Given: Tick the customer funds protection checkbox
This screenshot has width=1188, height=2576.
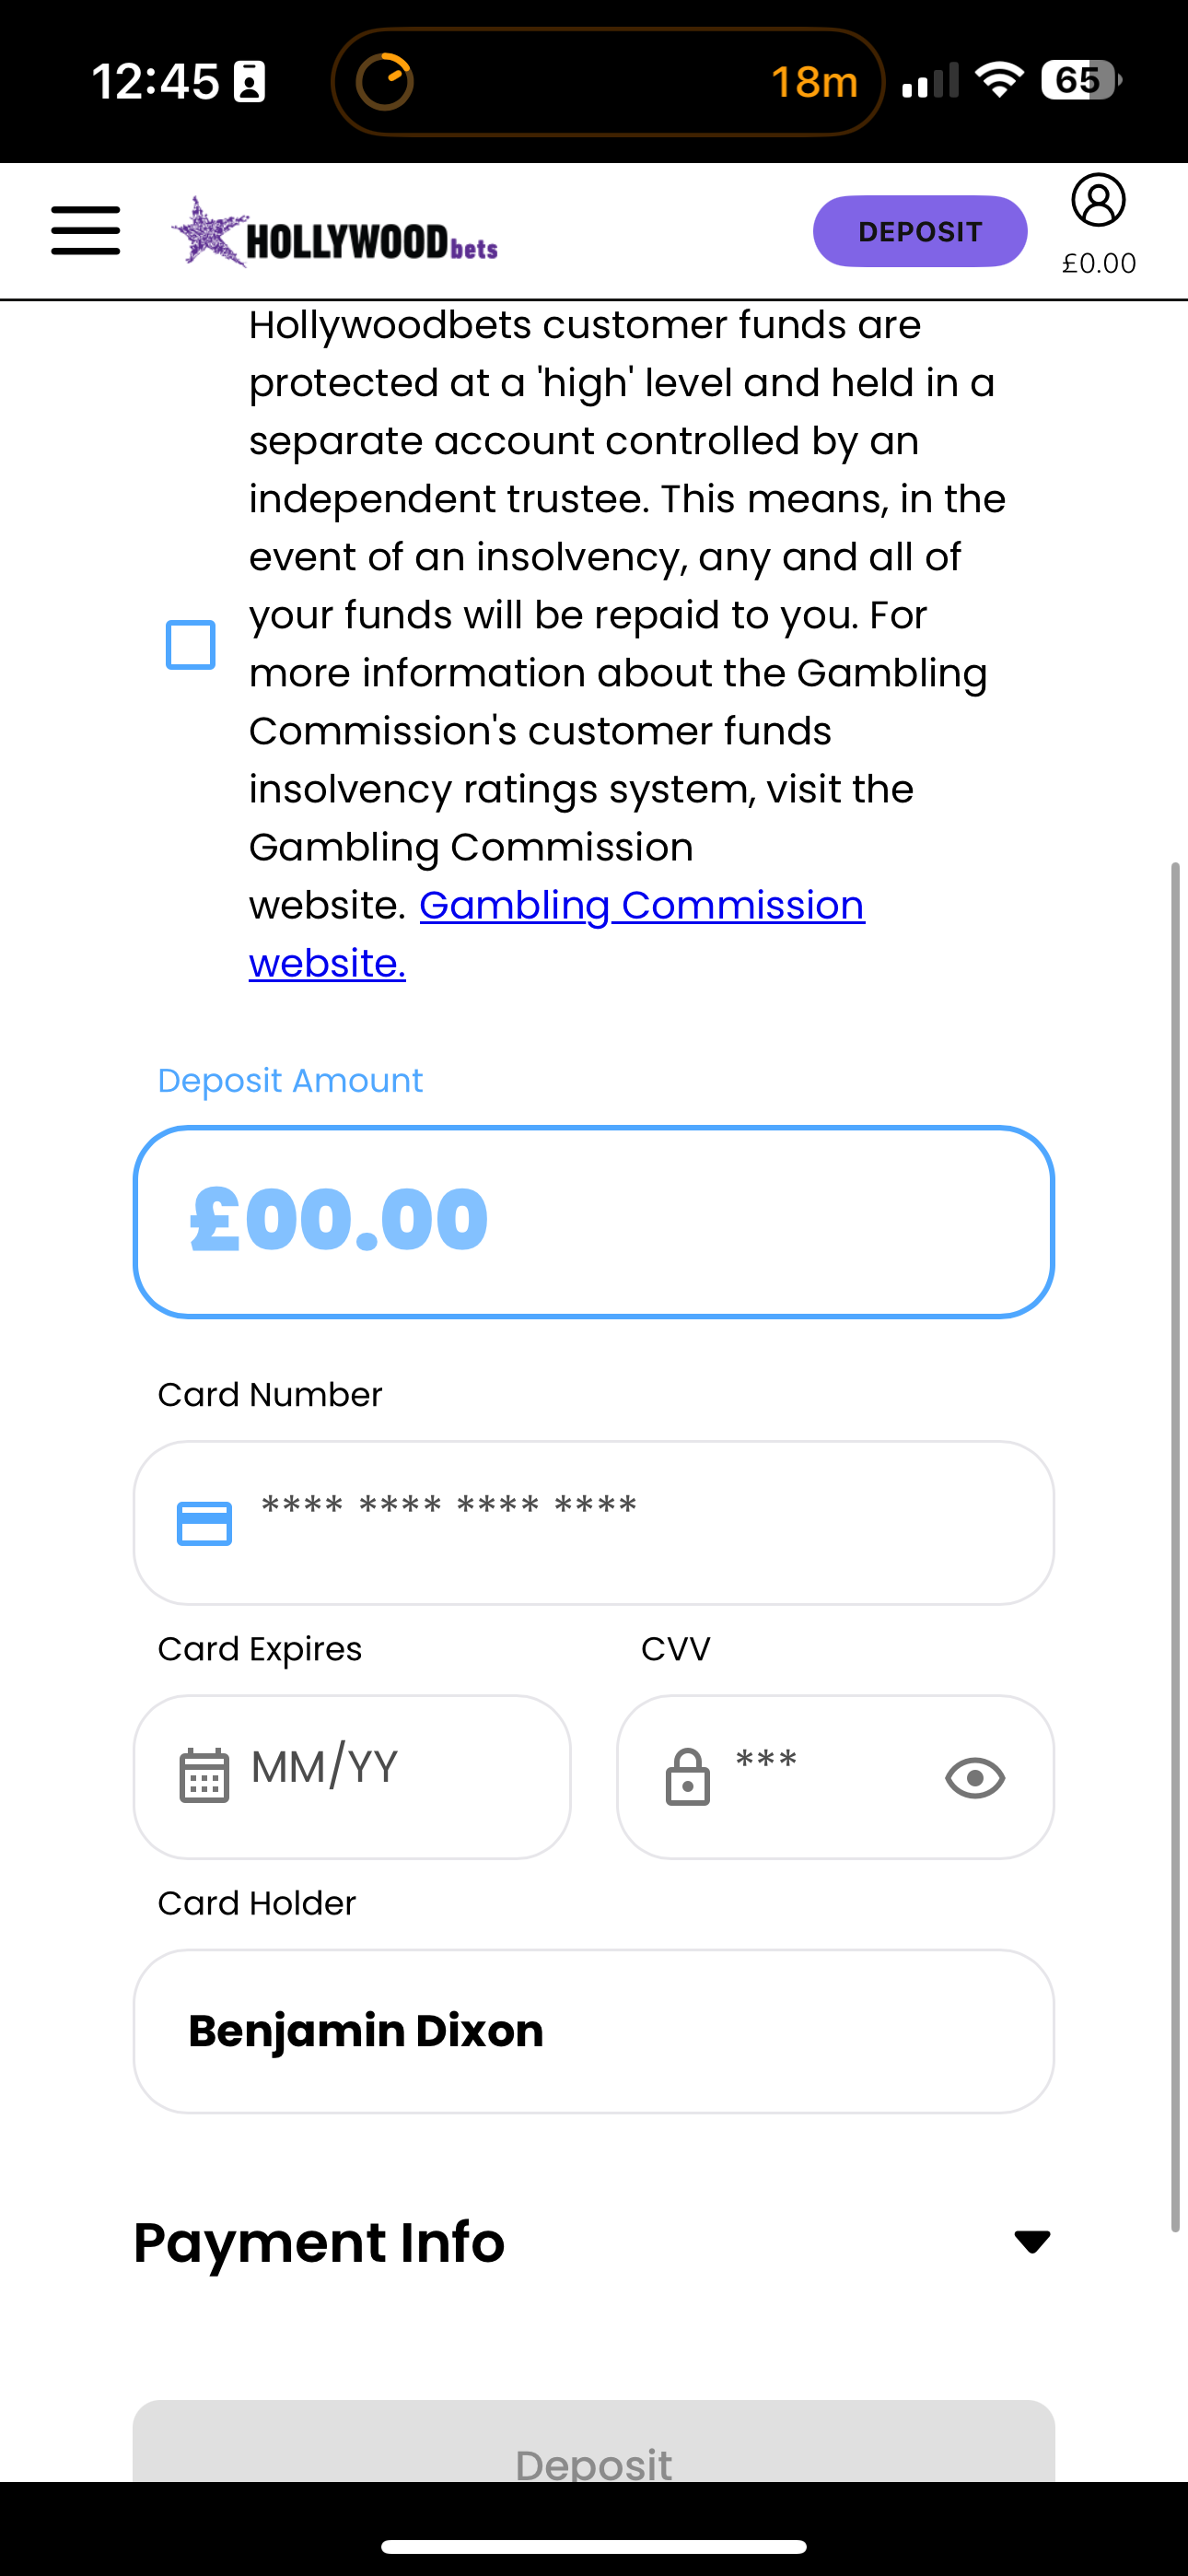Looking at the screenshot, I should [x=191, y=644].
